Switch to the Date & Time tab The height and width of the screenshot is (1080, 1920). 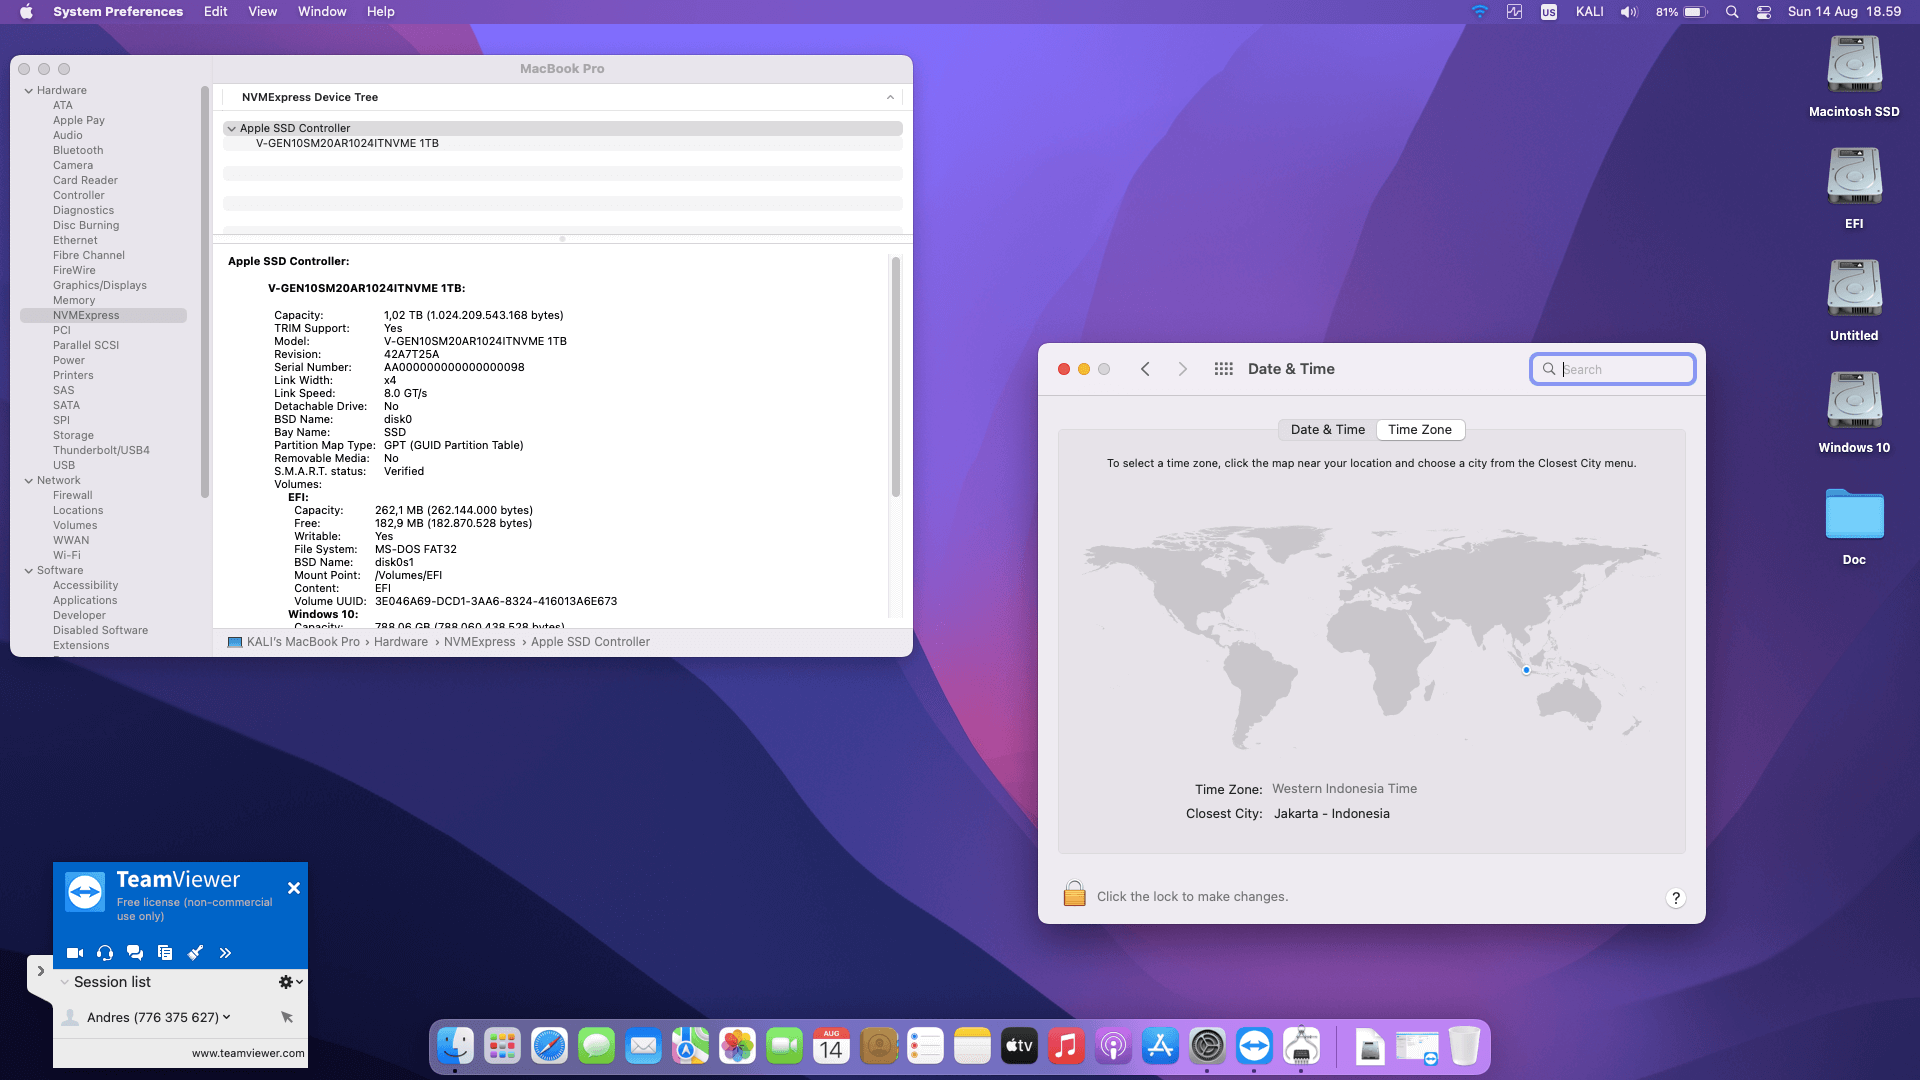pos(1327,430)
